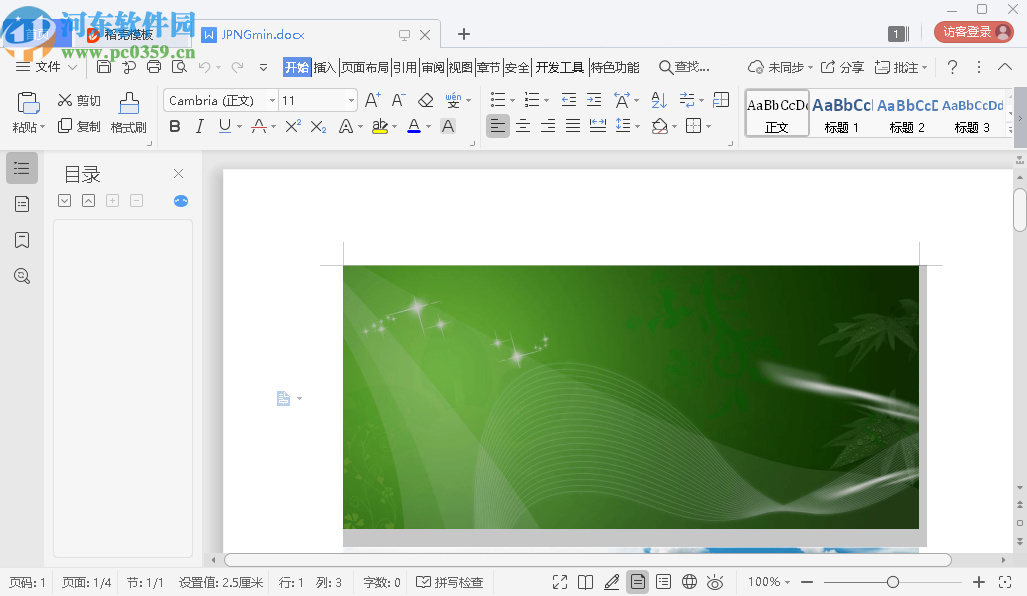Toggle bold formatting

(x=175, y=126)
